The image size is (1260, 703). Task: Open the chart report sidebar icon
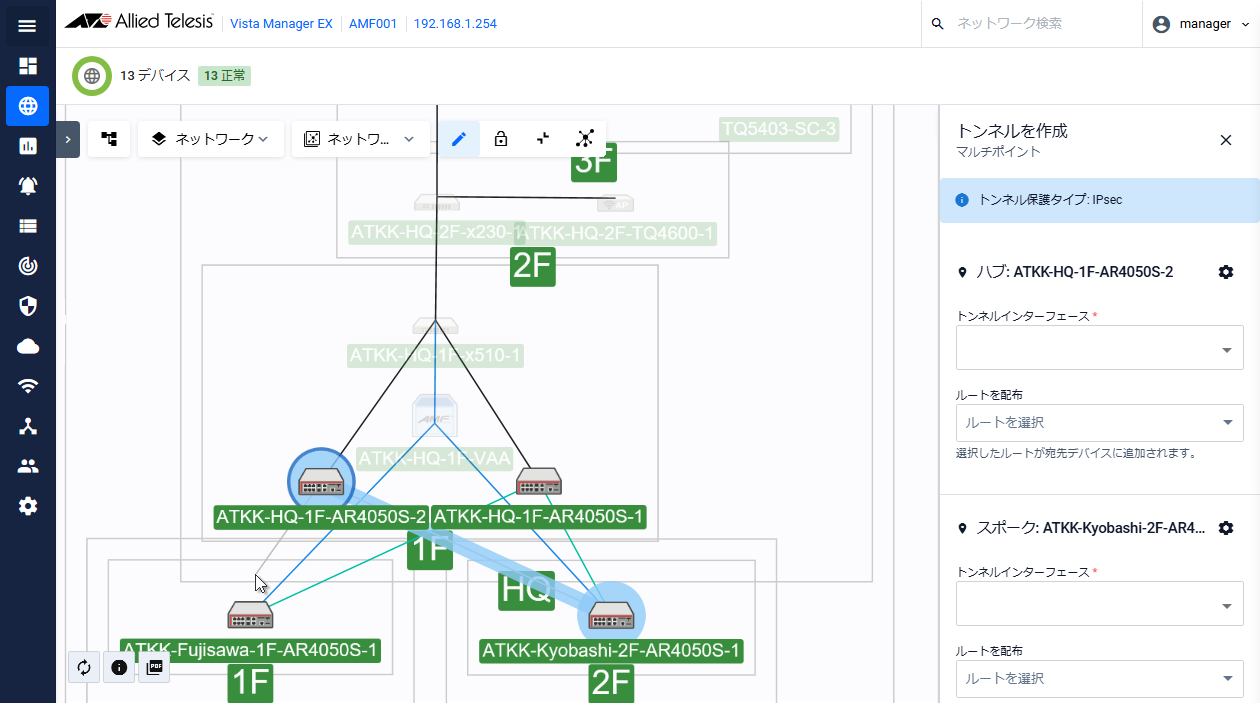click(x=27, y=146)
